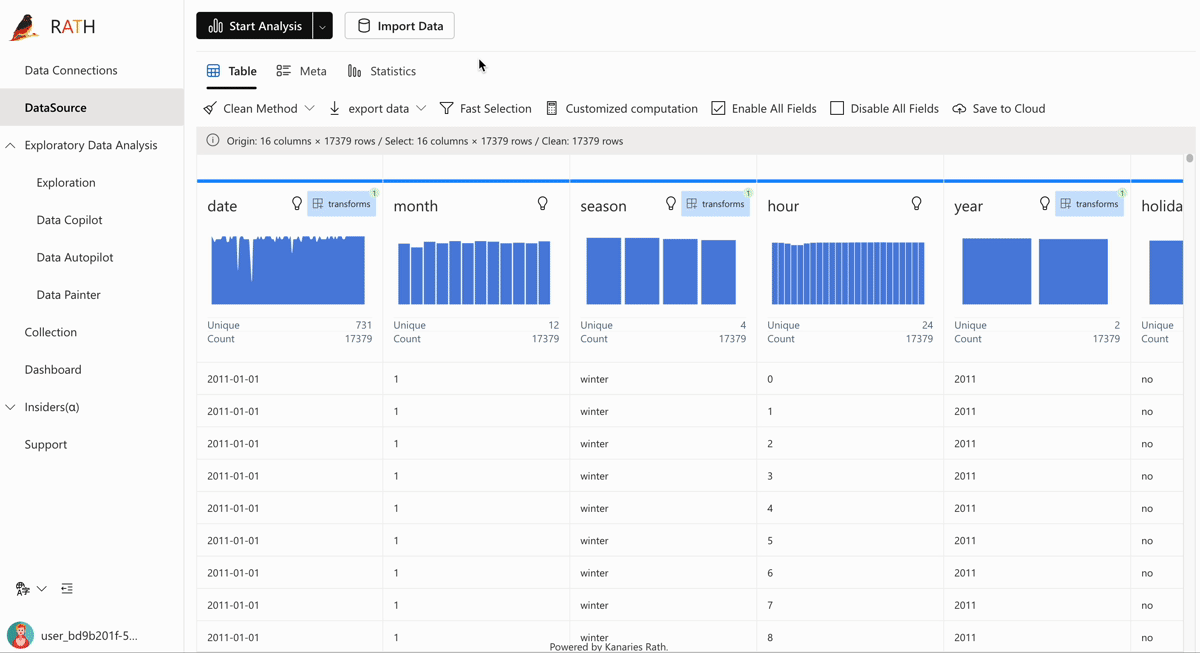Click the info icon beside Origin summary
Image resolution: width=1200 pixels, height=653 pixels.
coord(212,141)
